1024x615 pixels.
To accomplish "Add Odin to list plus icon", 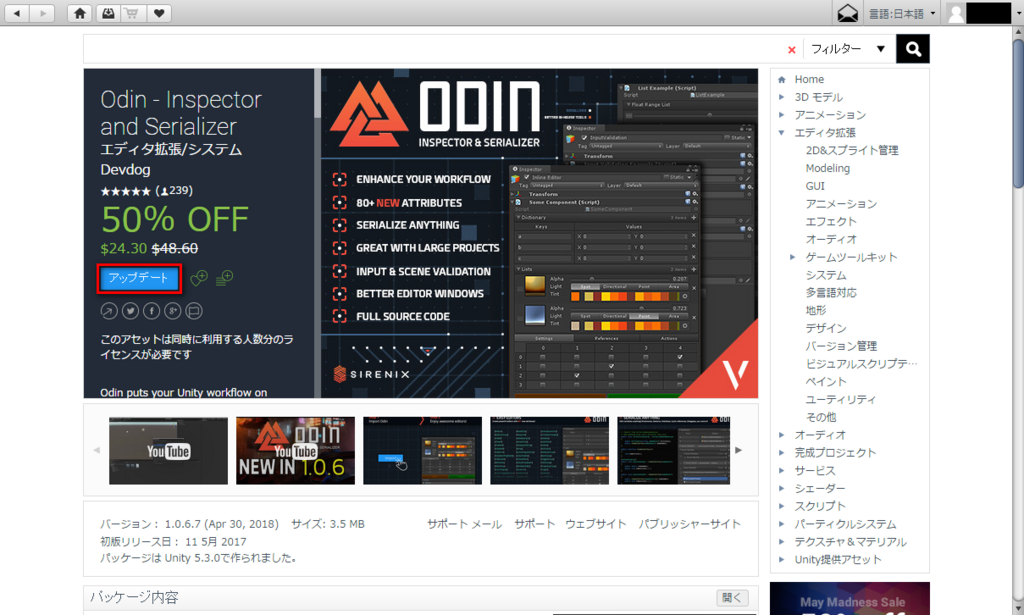I will 224,278.
